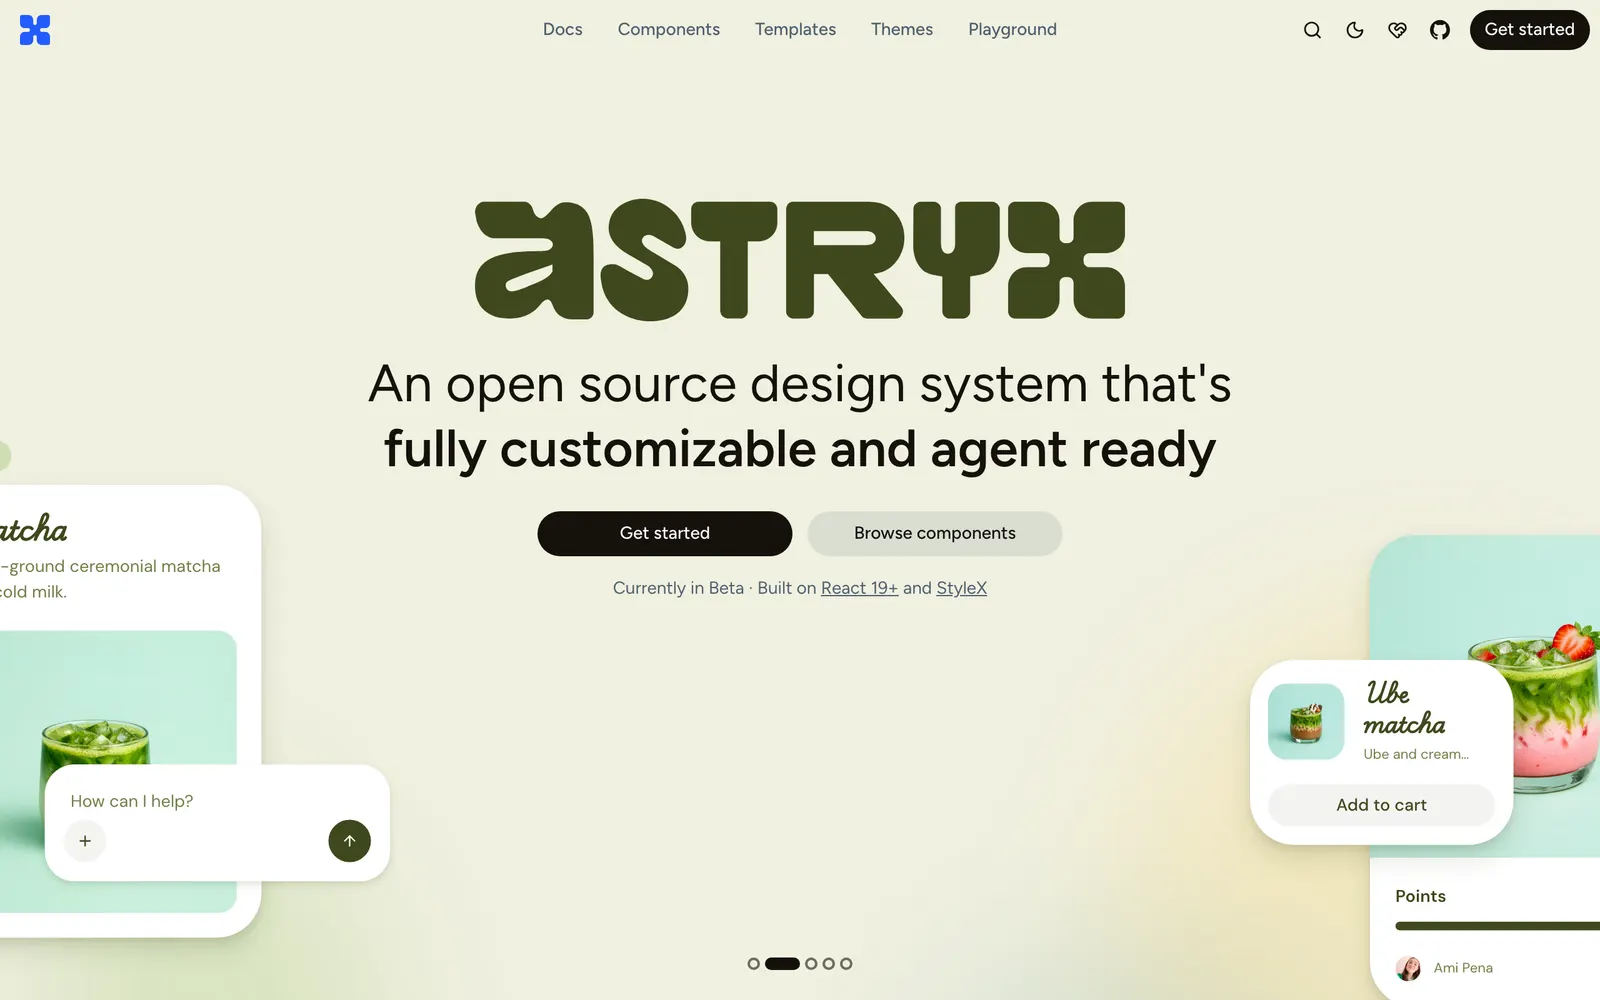This screenshot has width=1600, height=1000.
Task: Click the 'Currently in Beta' text
Action: [678, 588]
